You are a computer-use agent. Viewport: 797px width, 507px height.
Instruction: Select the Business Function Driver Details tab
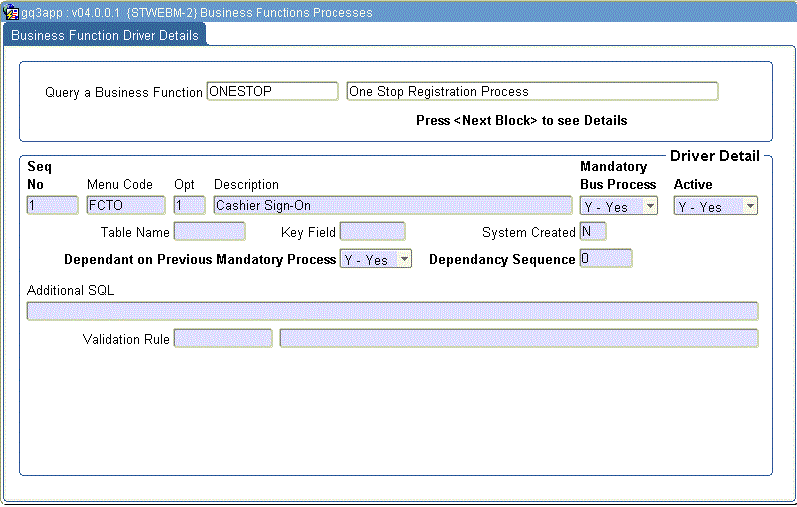tap(105, 35)
